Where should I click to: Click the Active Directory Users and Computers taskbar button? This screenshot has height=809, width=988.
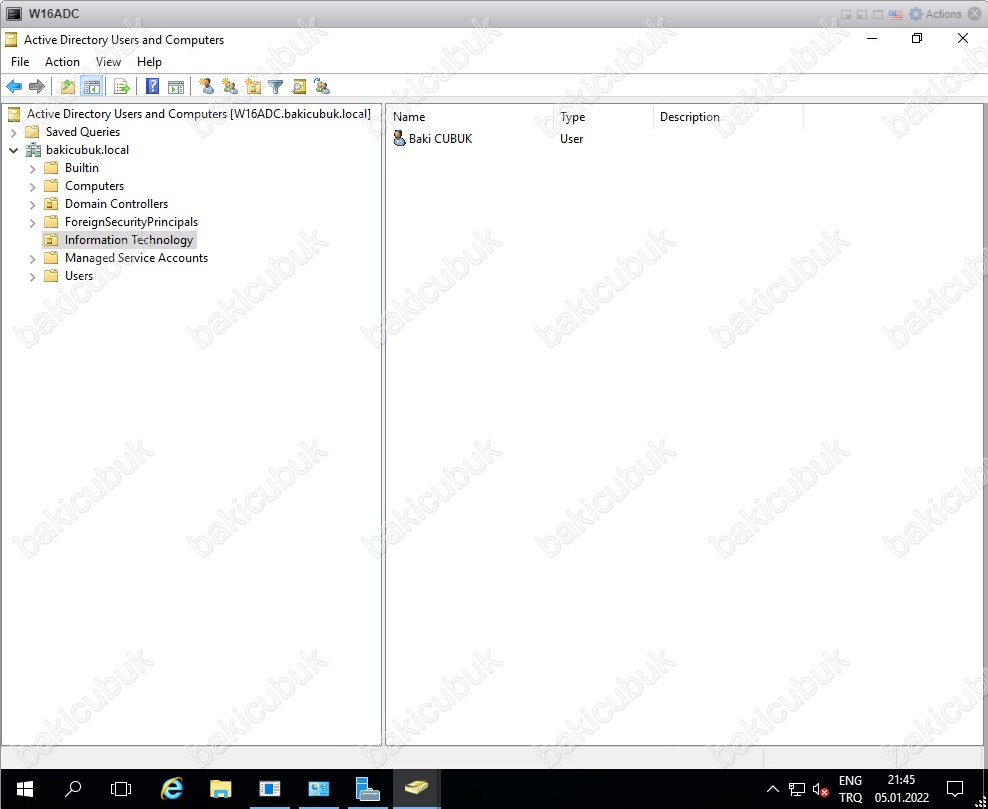416,788
